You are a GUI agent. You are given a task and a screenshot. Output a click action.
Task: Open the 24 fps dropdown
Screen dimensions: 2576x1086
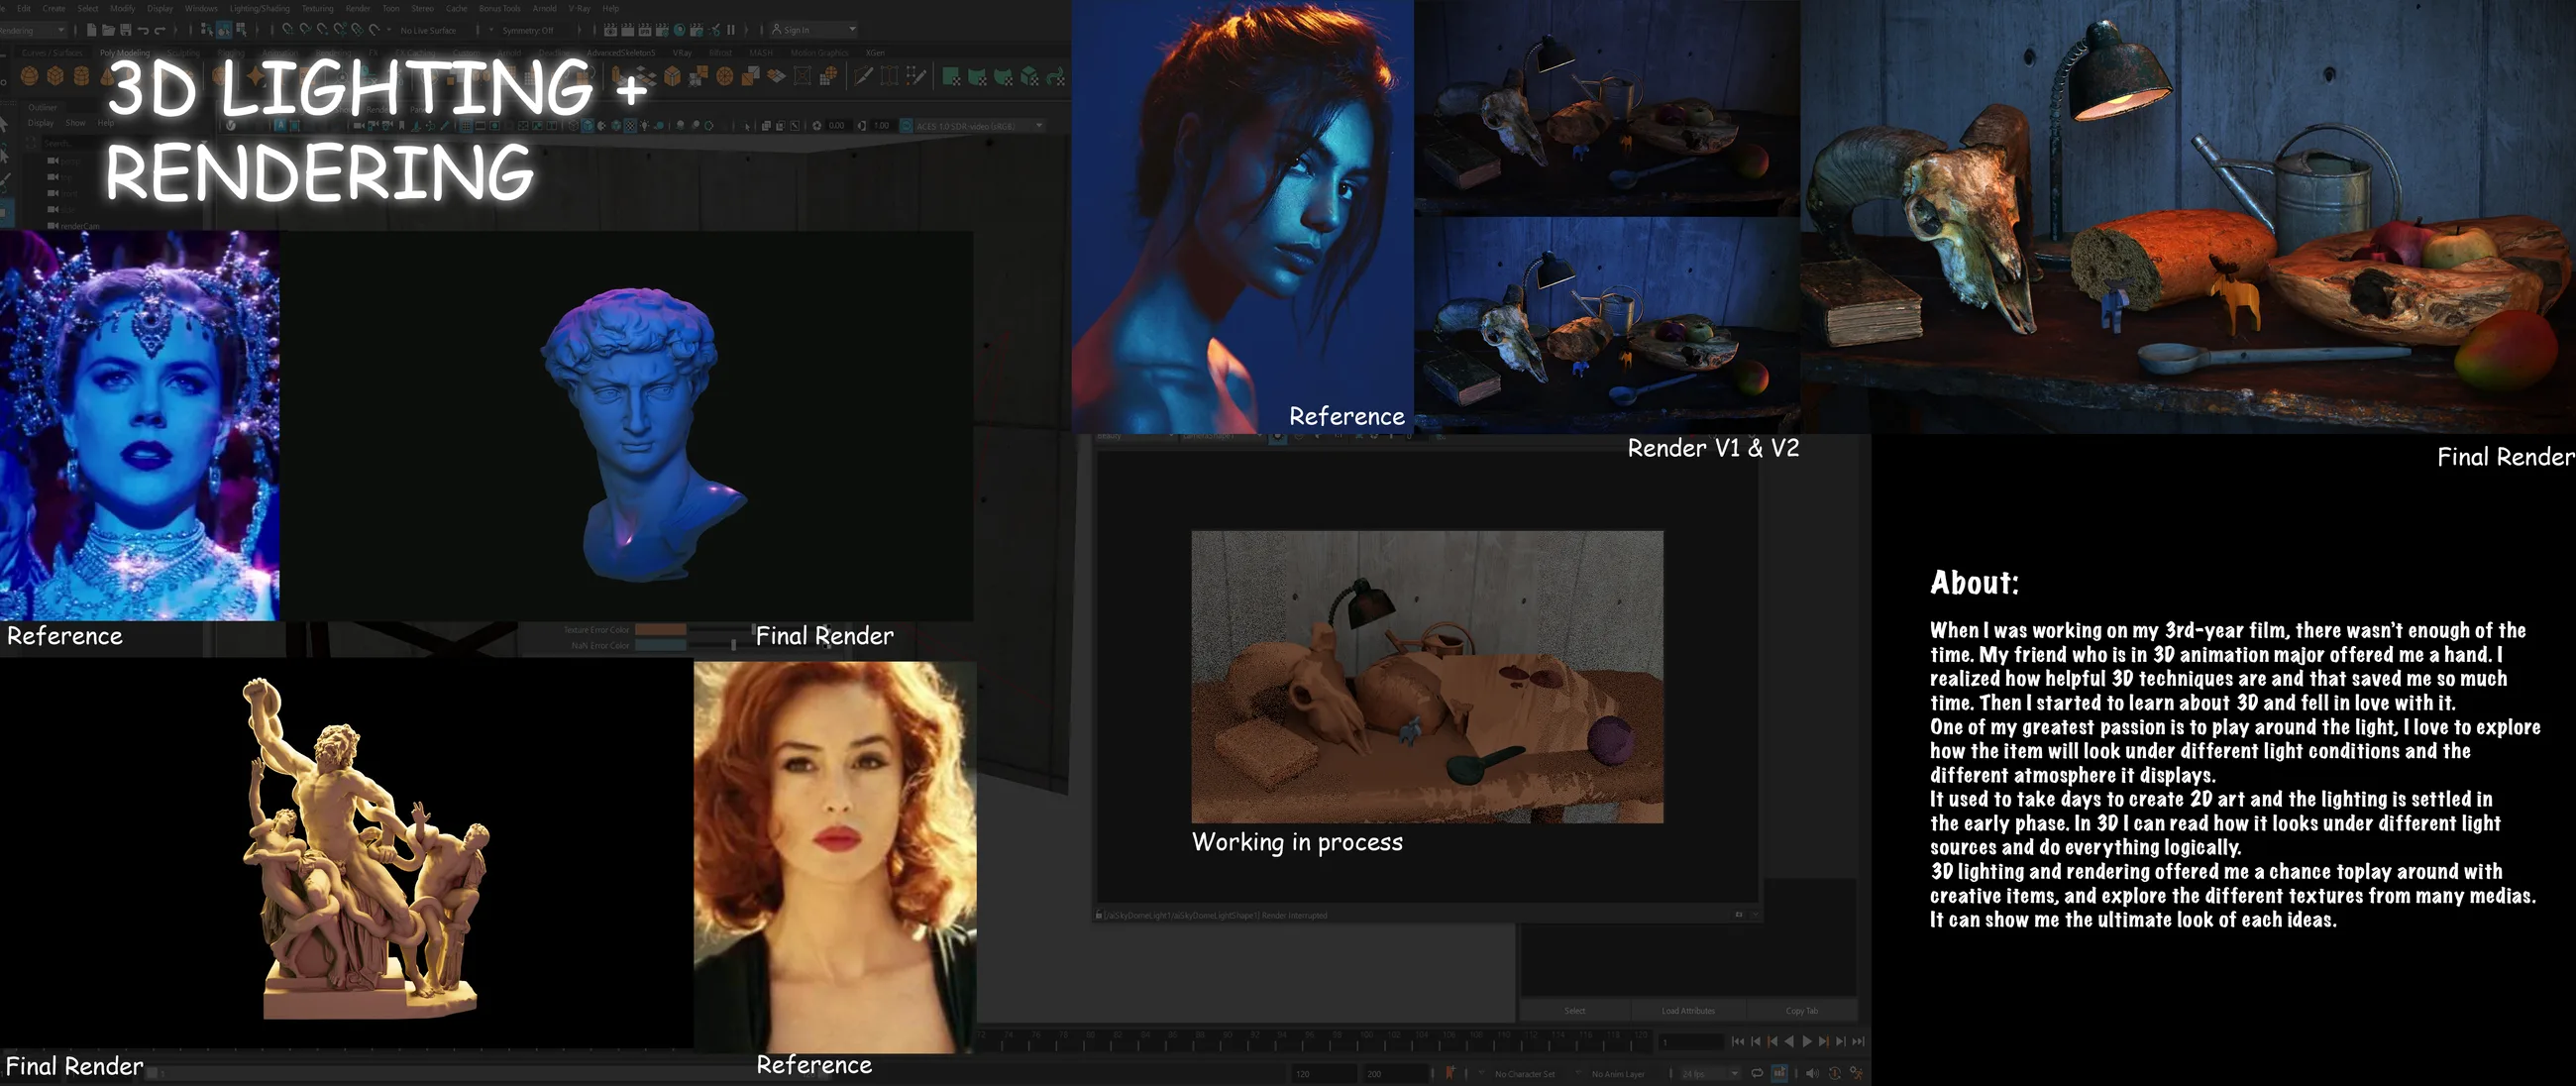click(1711, 1074)
